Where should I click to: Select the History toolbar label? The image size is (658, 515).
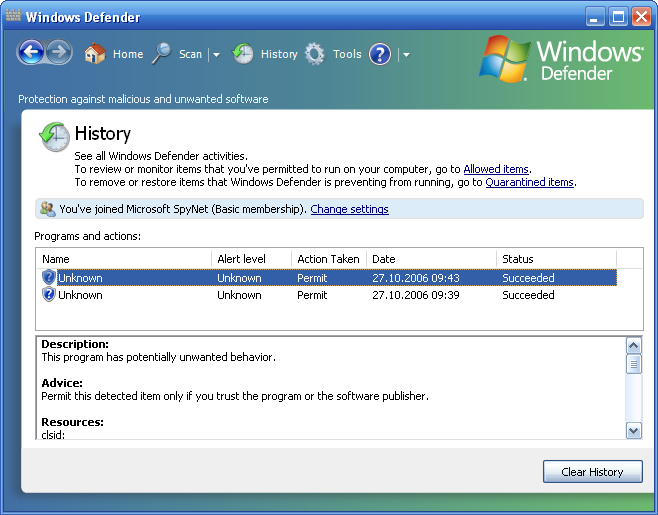pyautogui.click(x=279, y=54)
